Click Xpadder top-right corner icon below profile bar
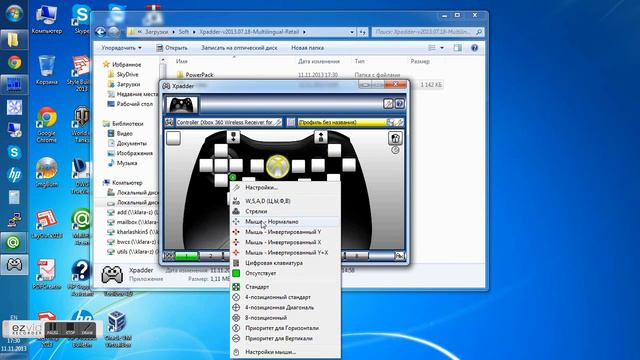 point(395,138)
